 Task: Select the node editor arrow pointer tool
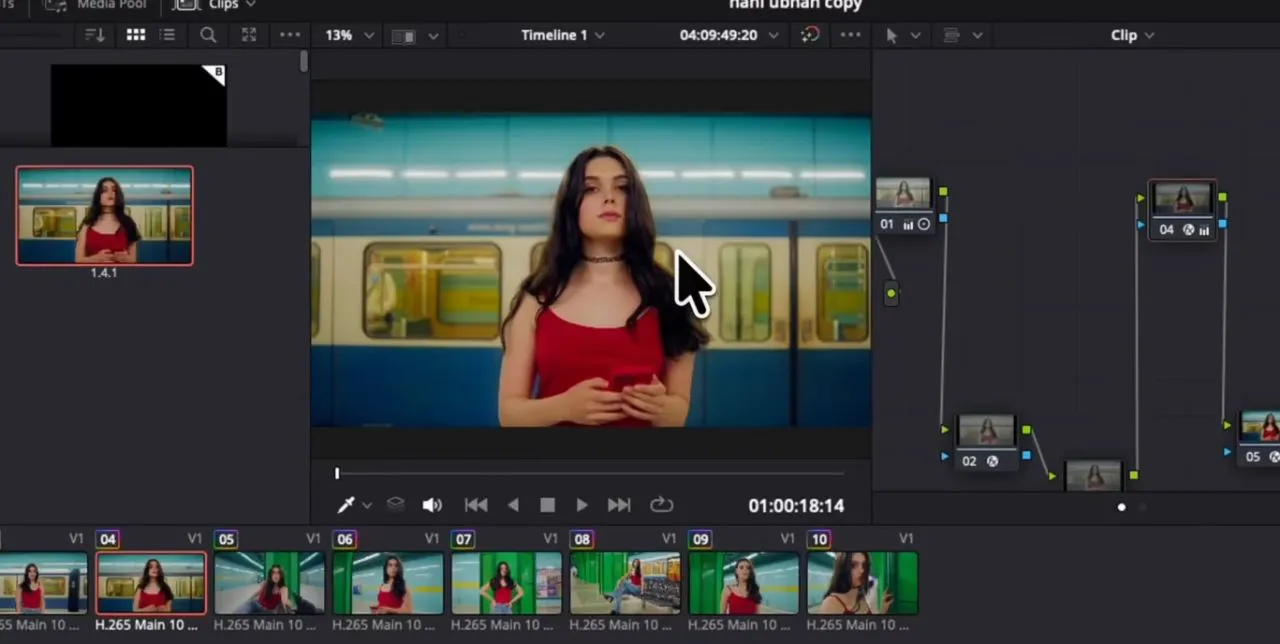click(892, 35)
